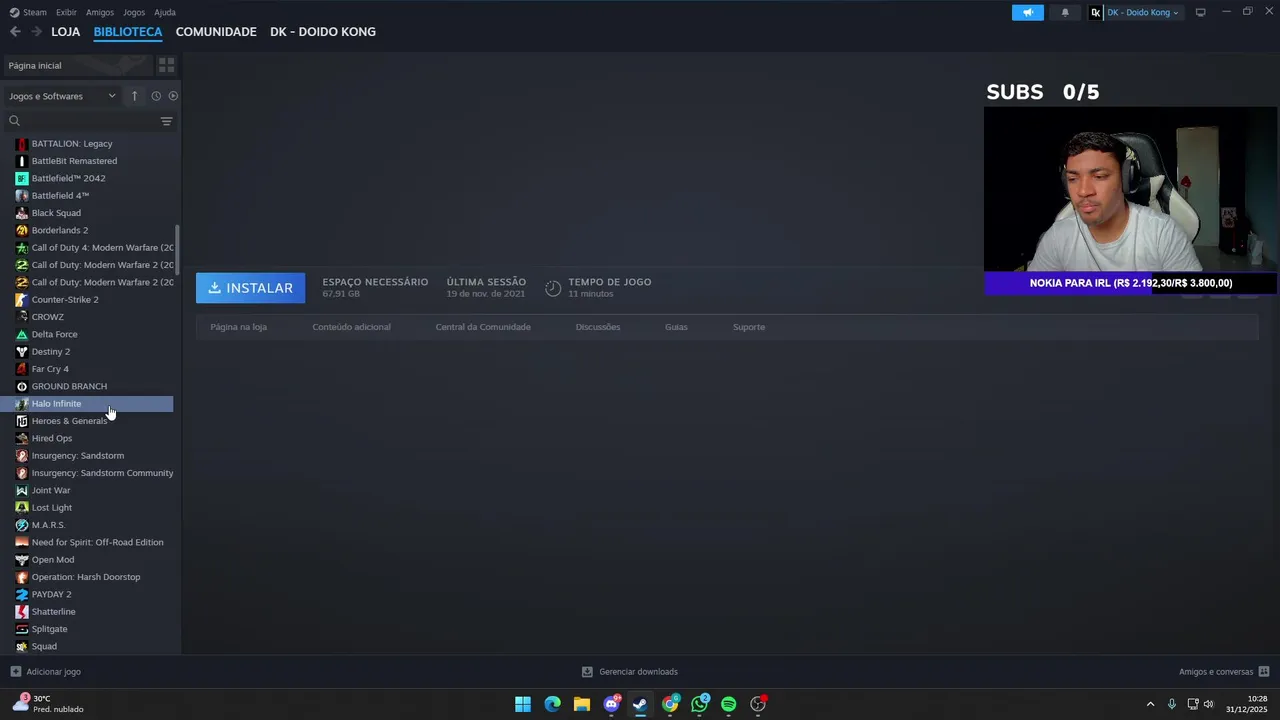Toggle the recent activity clock filter
Screen dimensions: 1280x720
click(x=156, y=96)
